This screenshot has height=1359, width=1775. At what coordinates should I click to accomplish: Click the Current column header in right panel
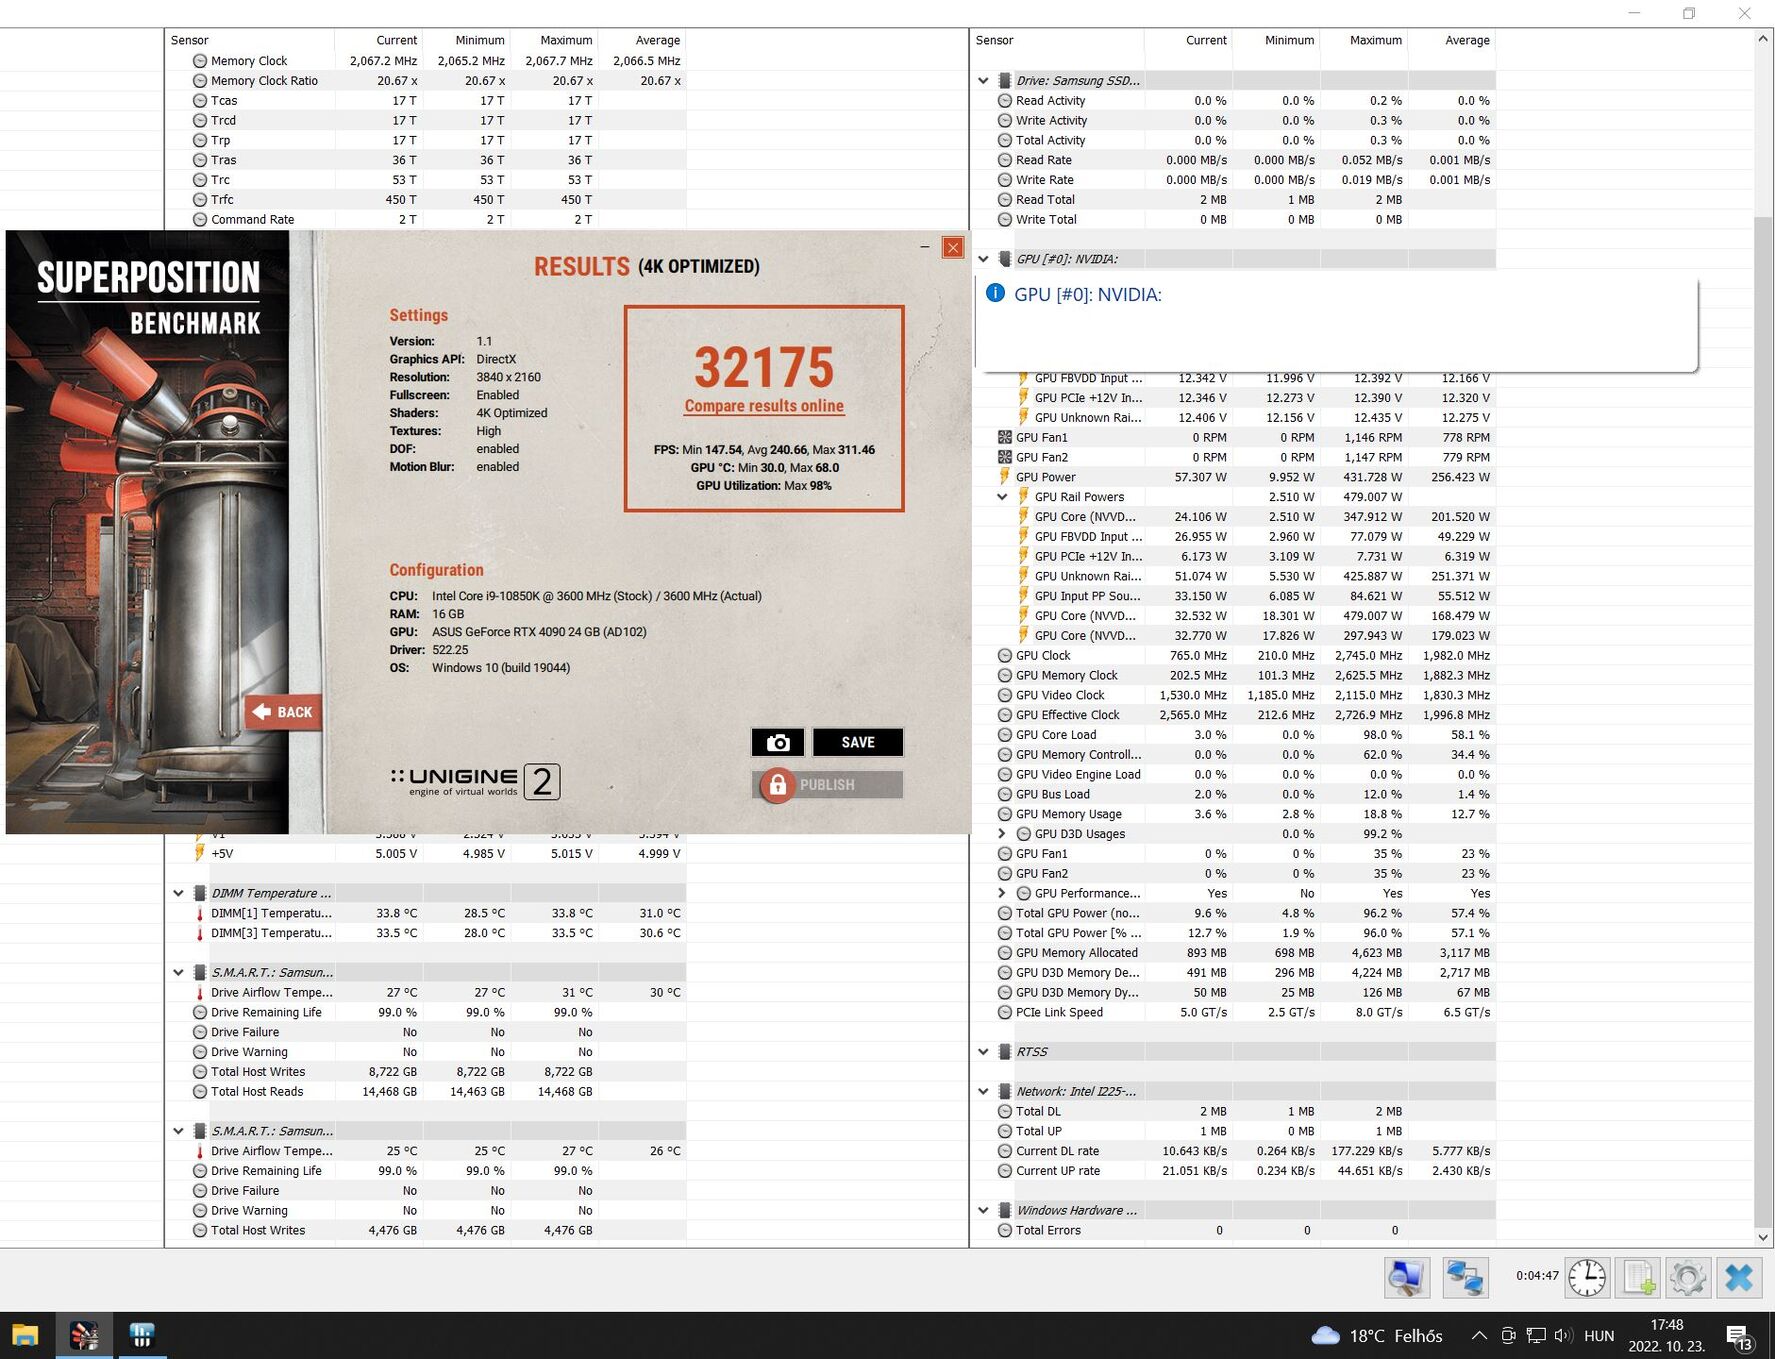[1188, 40]
